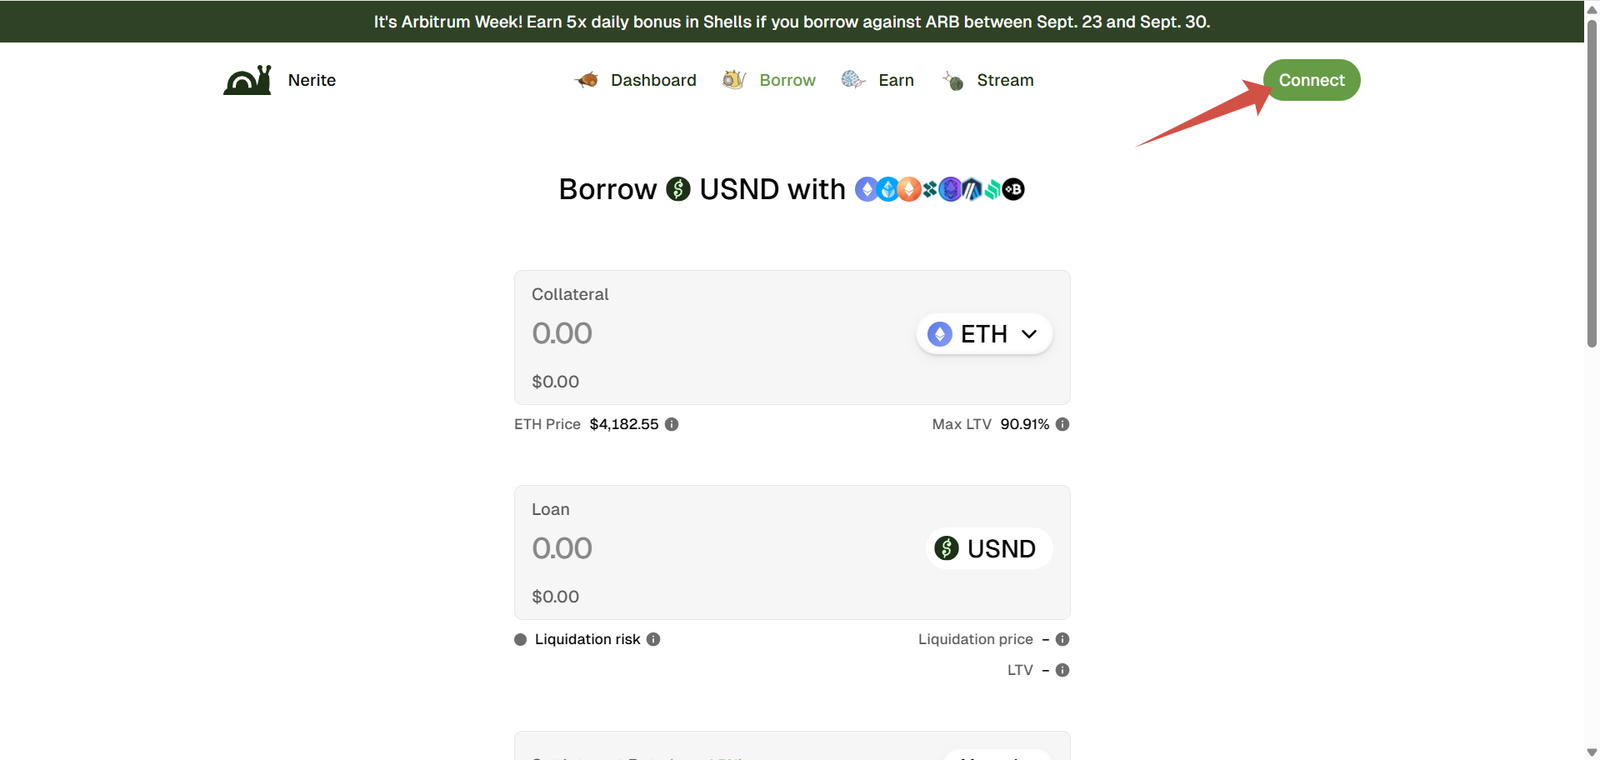The width and height of the screenshot is (1600, 760).
Task: Click the info icon beside ETH Price
Action: point(672,424)
